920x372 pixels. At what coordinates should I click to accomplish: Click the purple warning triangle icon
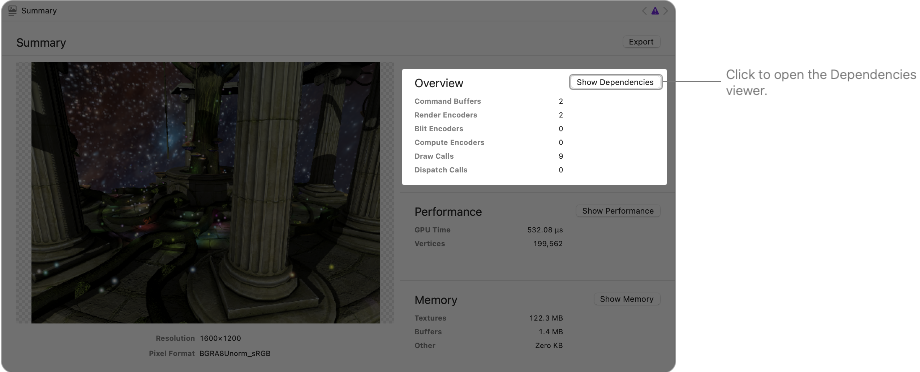coord(655,11)
